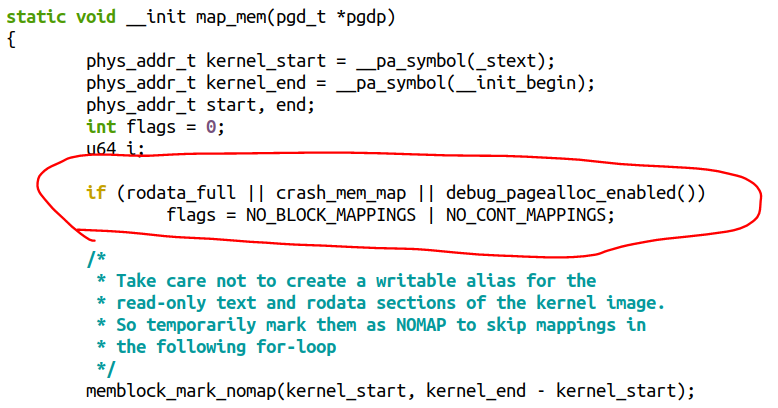The width and height of the screenshot is (778, 408).
Task: Click the comment opener /*
Action: pos(96,259)
